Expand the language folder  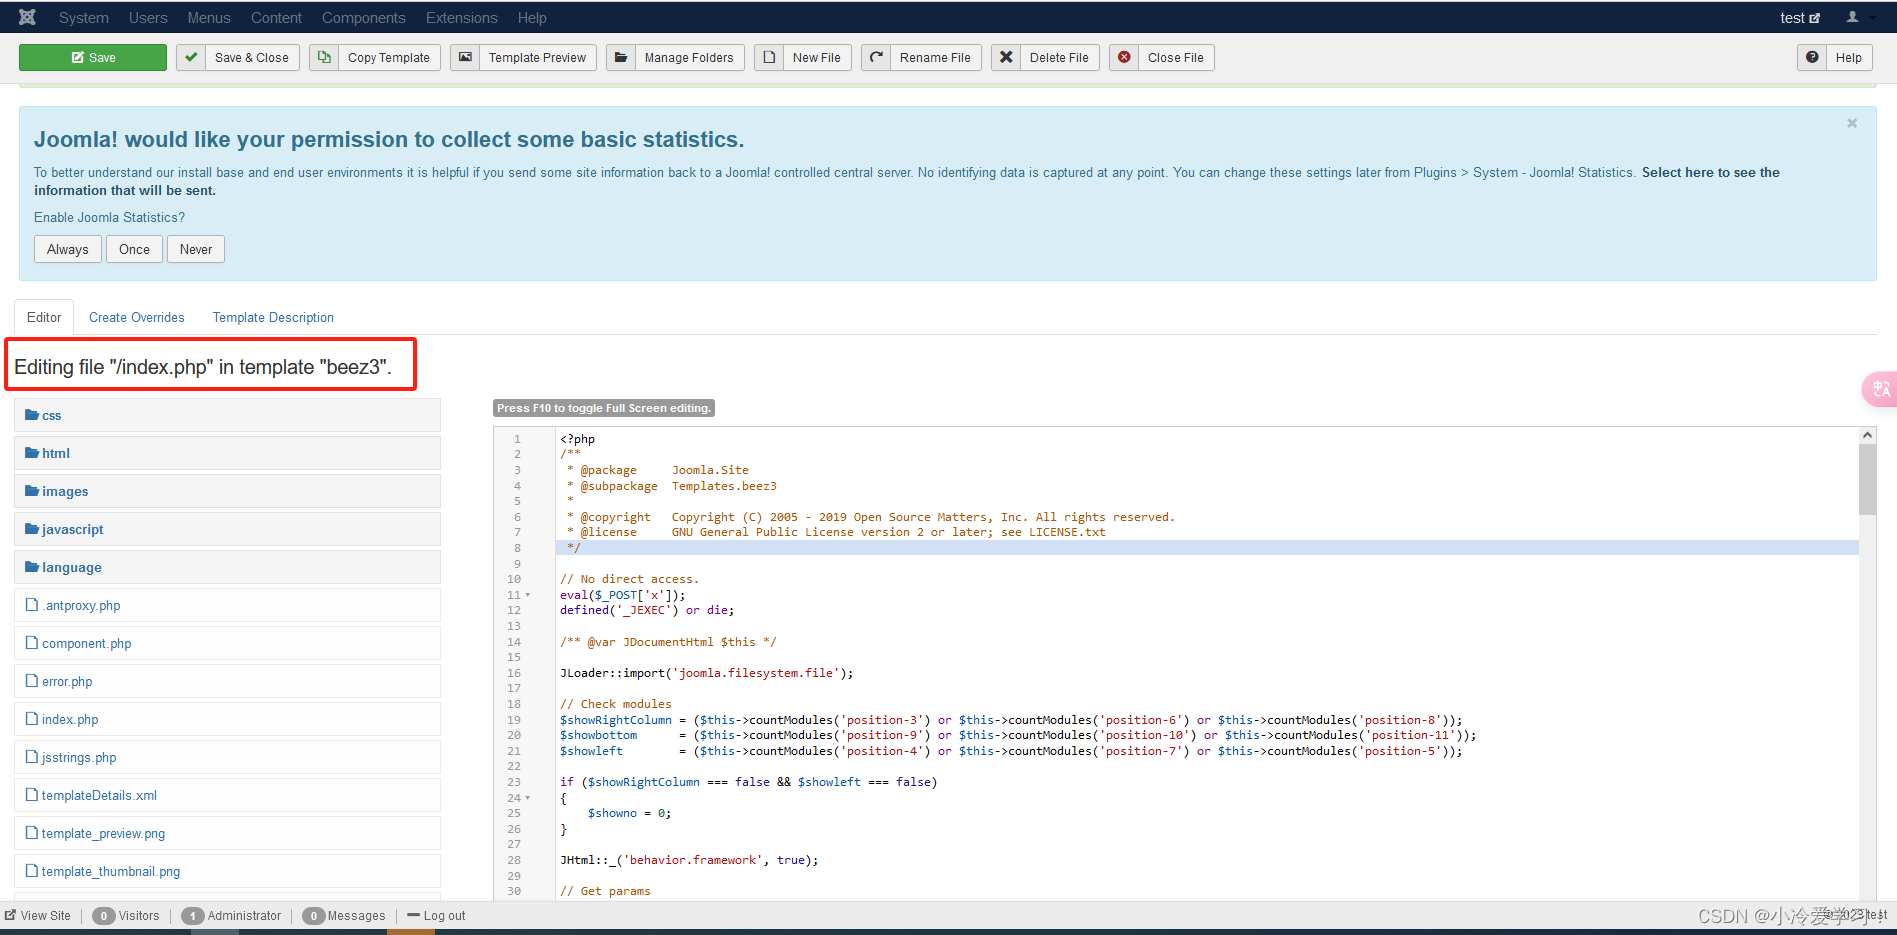tap(228, 567)
